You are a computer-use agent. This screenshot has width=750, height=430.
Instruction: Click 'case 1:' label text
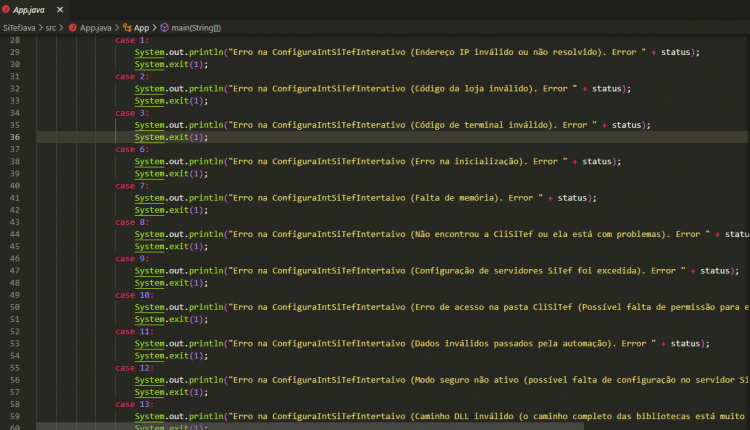coord(132,40)
